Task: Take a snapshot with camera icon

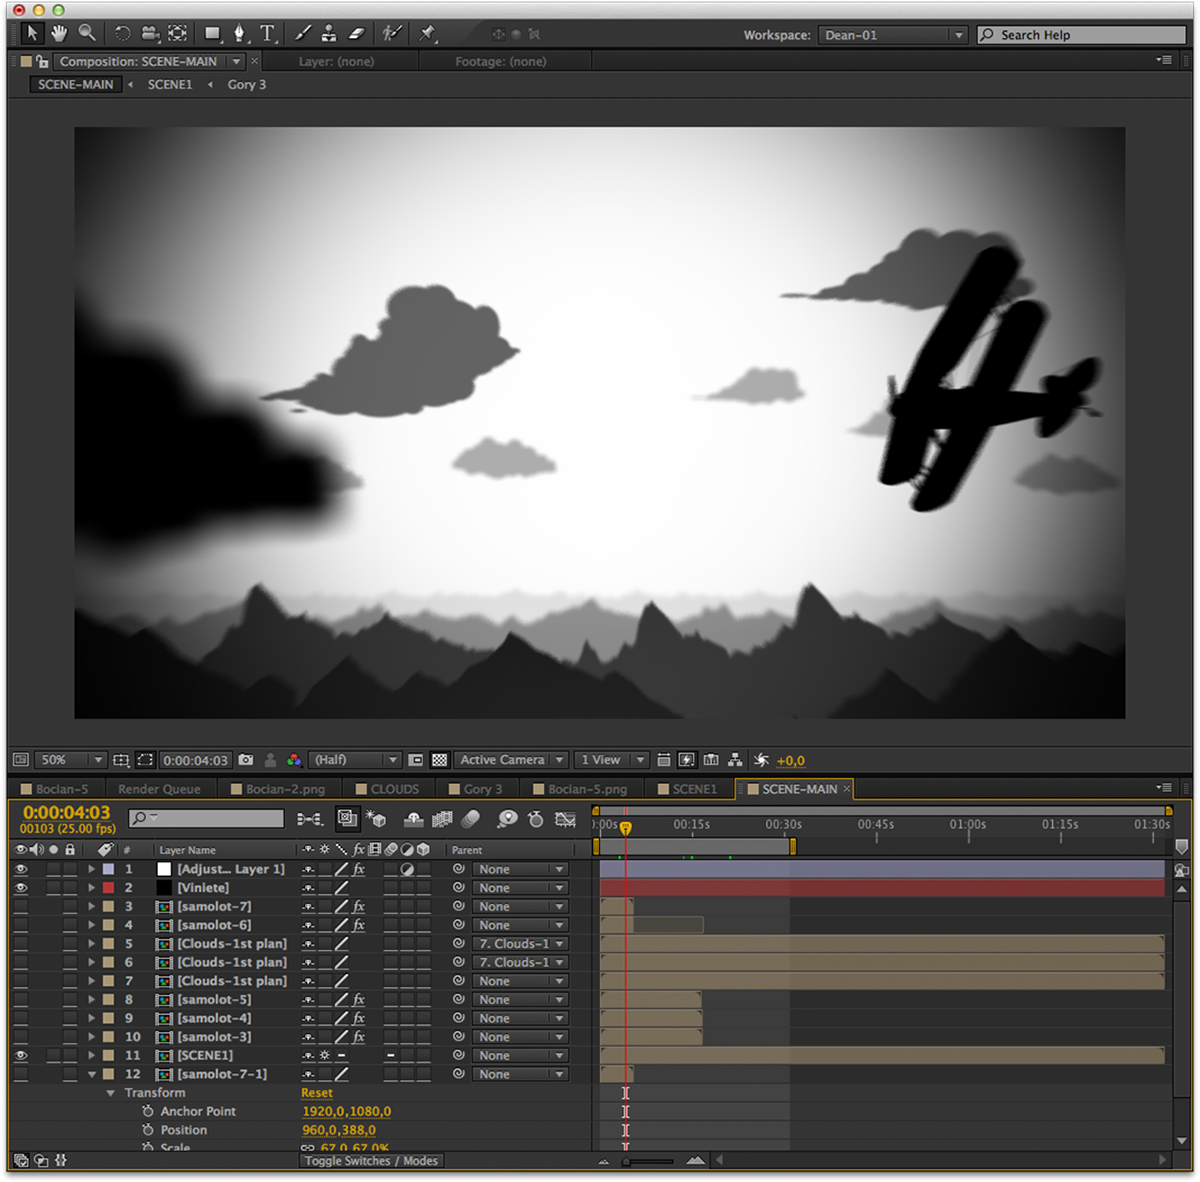Action: 246,760
